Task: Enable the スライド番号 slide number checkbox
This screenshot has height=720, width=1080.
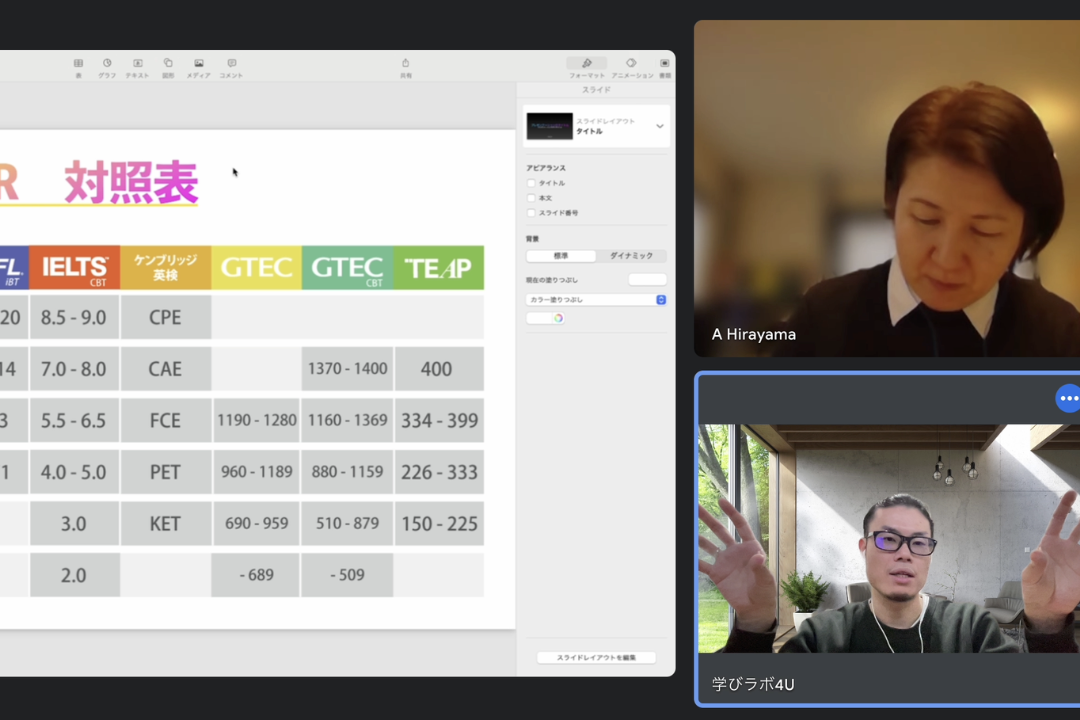Action: coord(531,214)
